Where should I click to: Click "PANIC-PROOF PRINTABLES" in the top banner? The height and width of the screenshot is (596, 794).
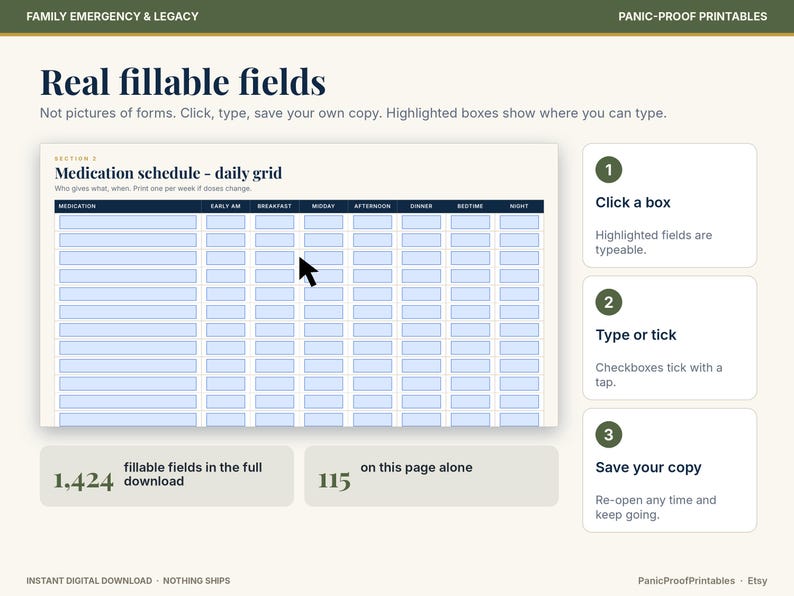click(x=692, y=17)
